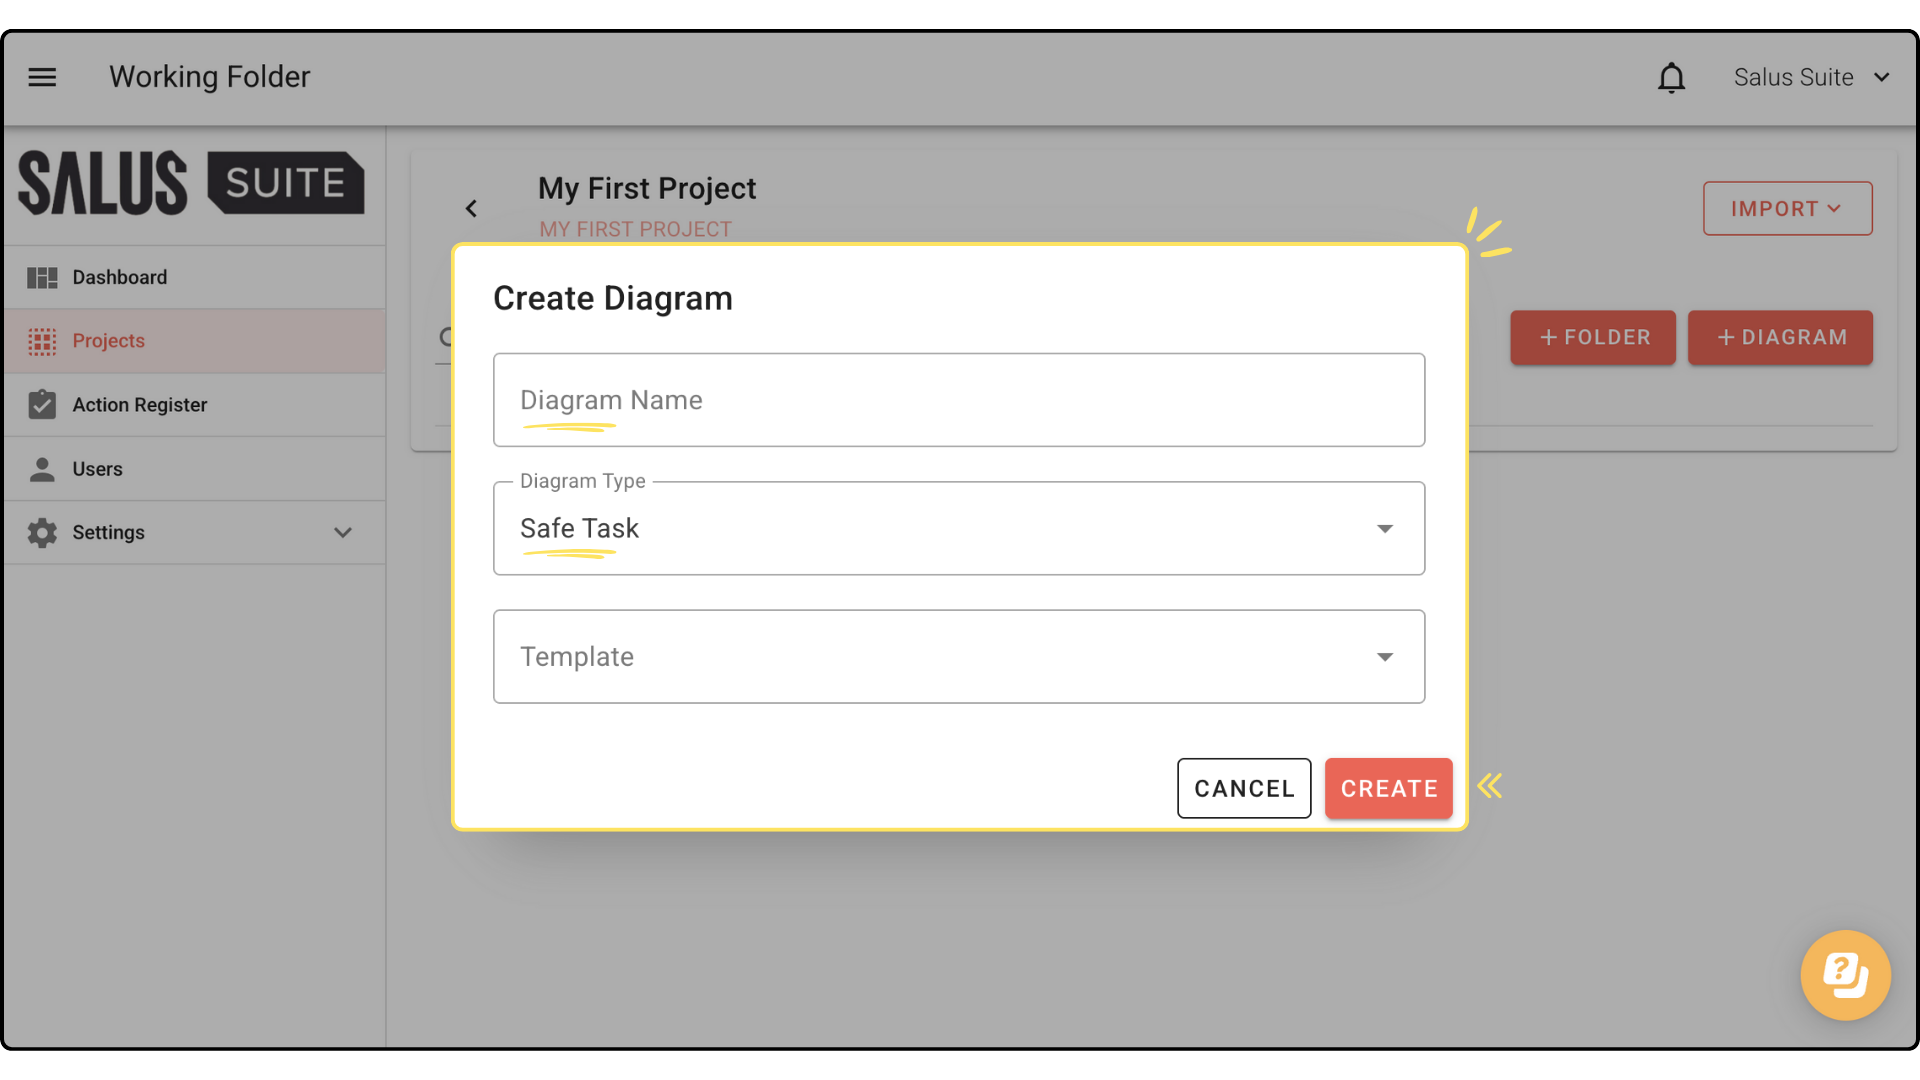This screenshot has height=1080, width=1920.
Task: Open the Diagram Type dropdown
Action: [x=958, y=528]
